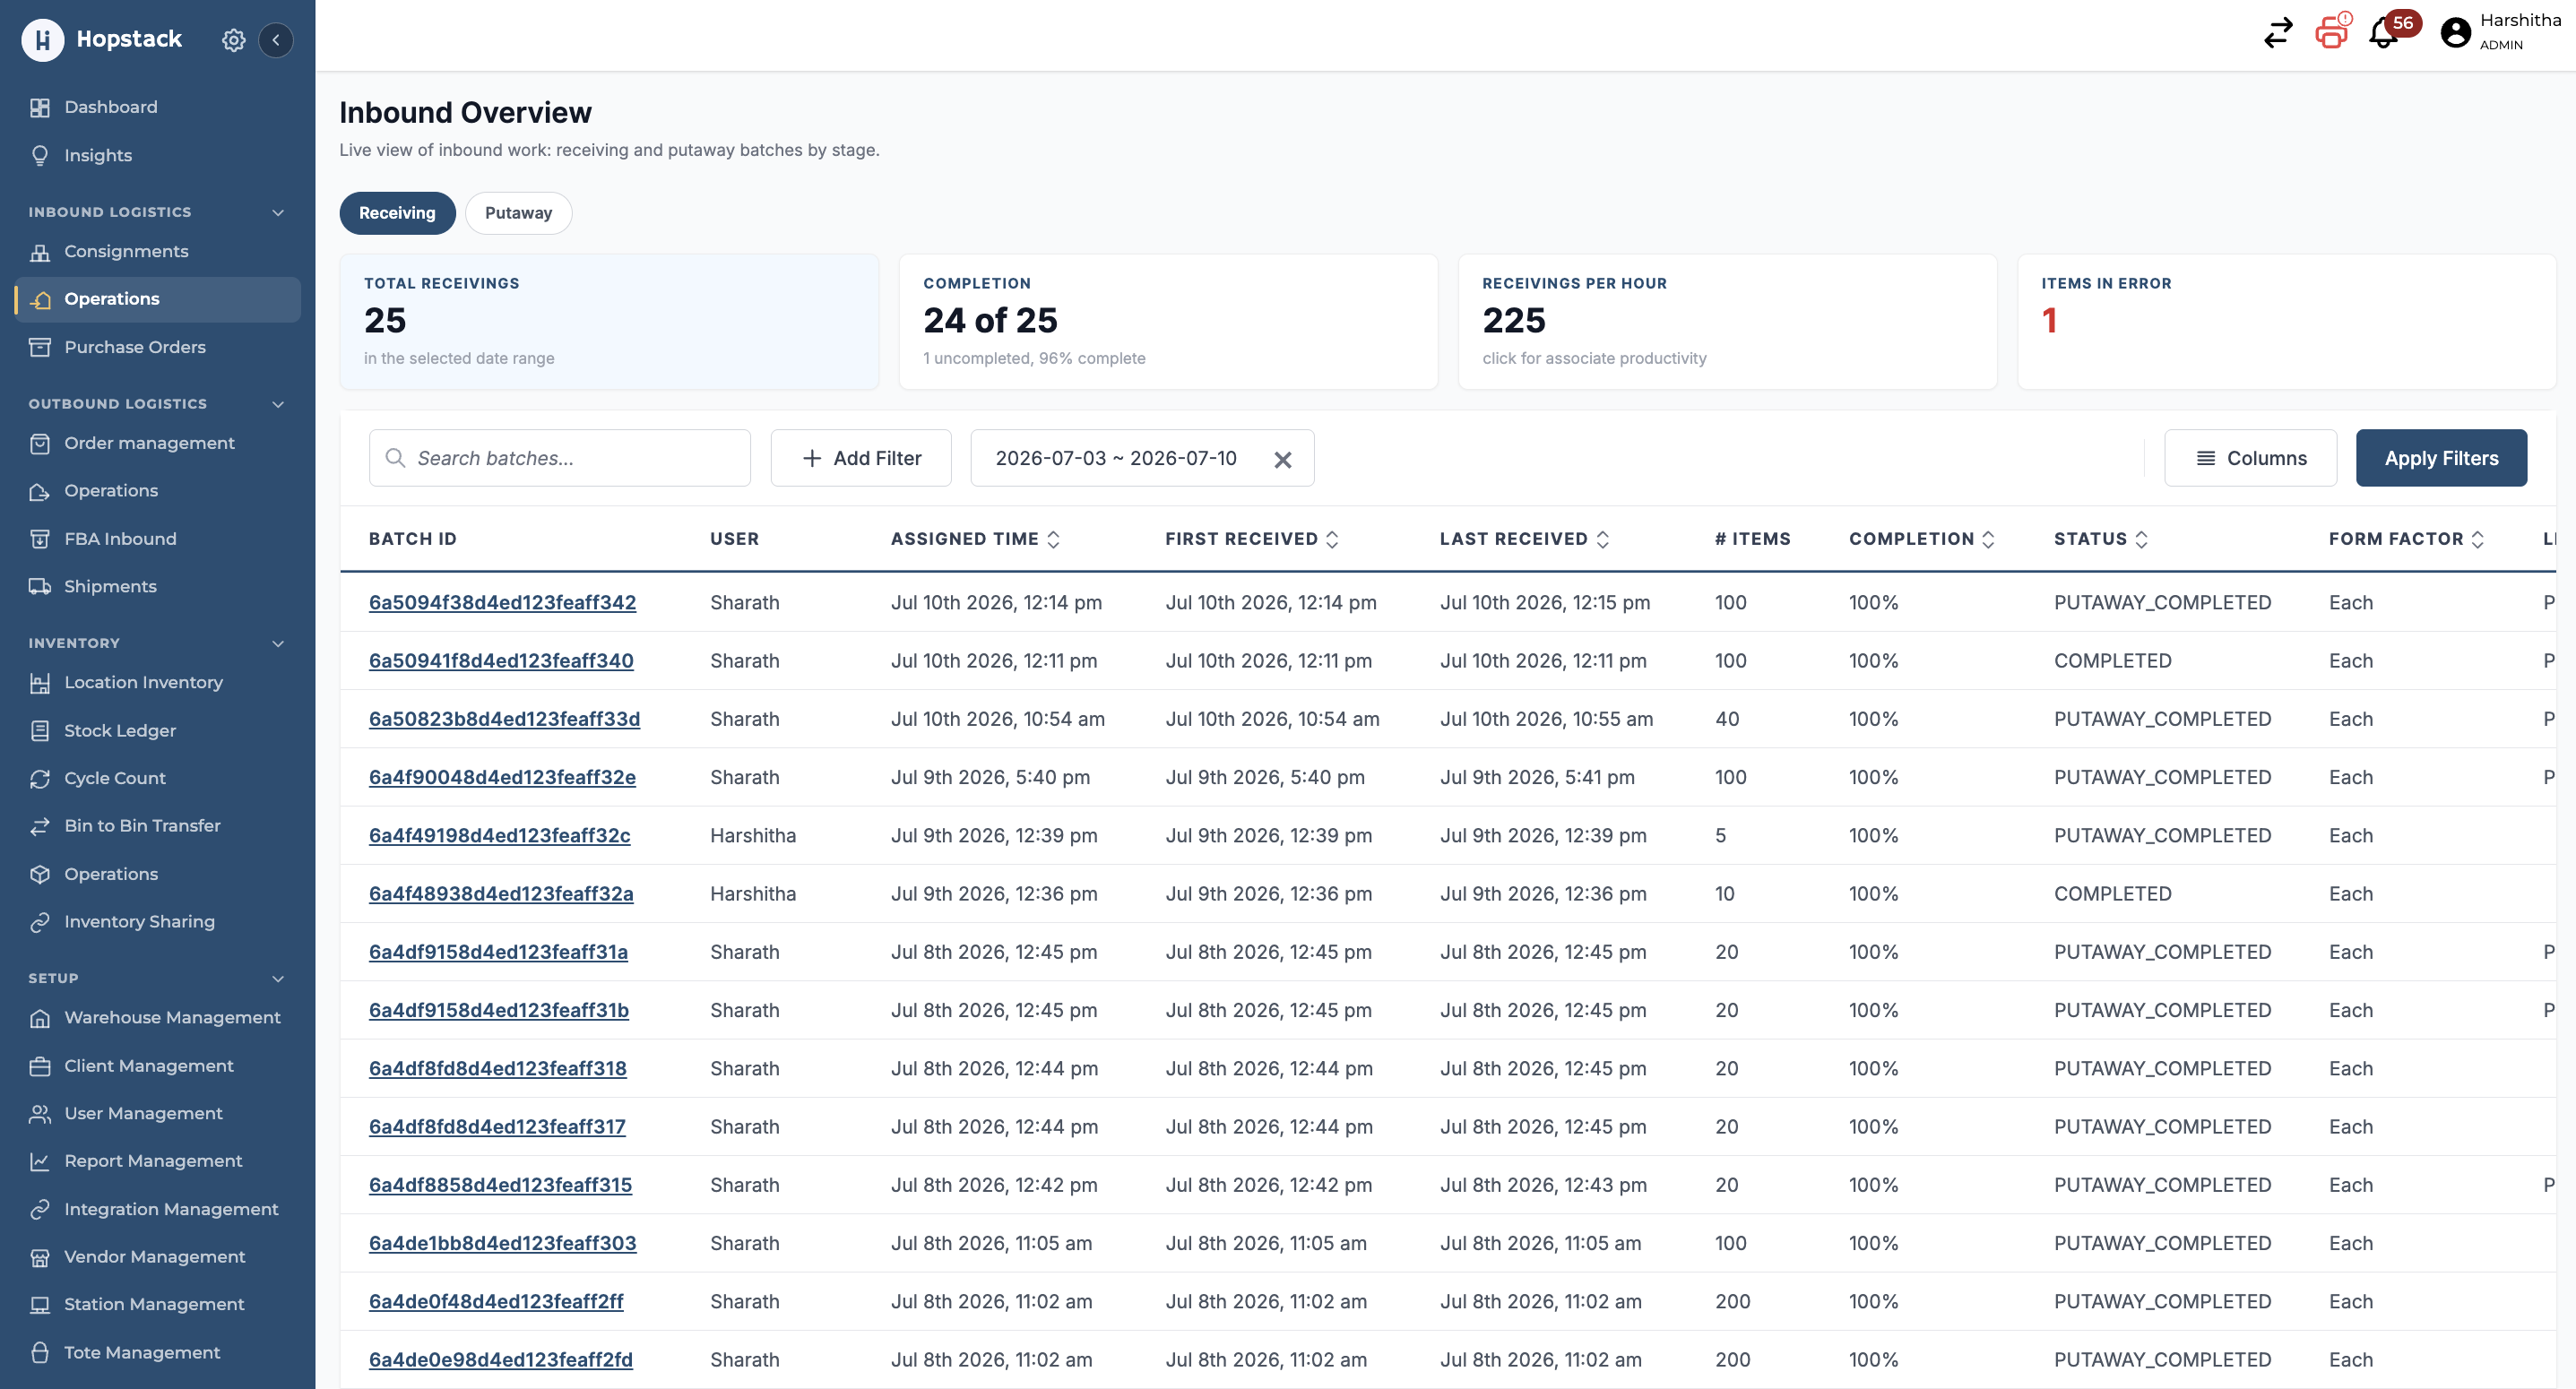Clear the date range with the X
Viewport: 2576px width, 1389px height.
click(x=1283, y=459)
